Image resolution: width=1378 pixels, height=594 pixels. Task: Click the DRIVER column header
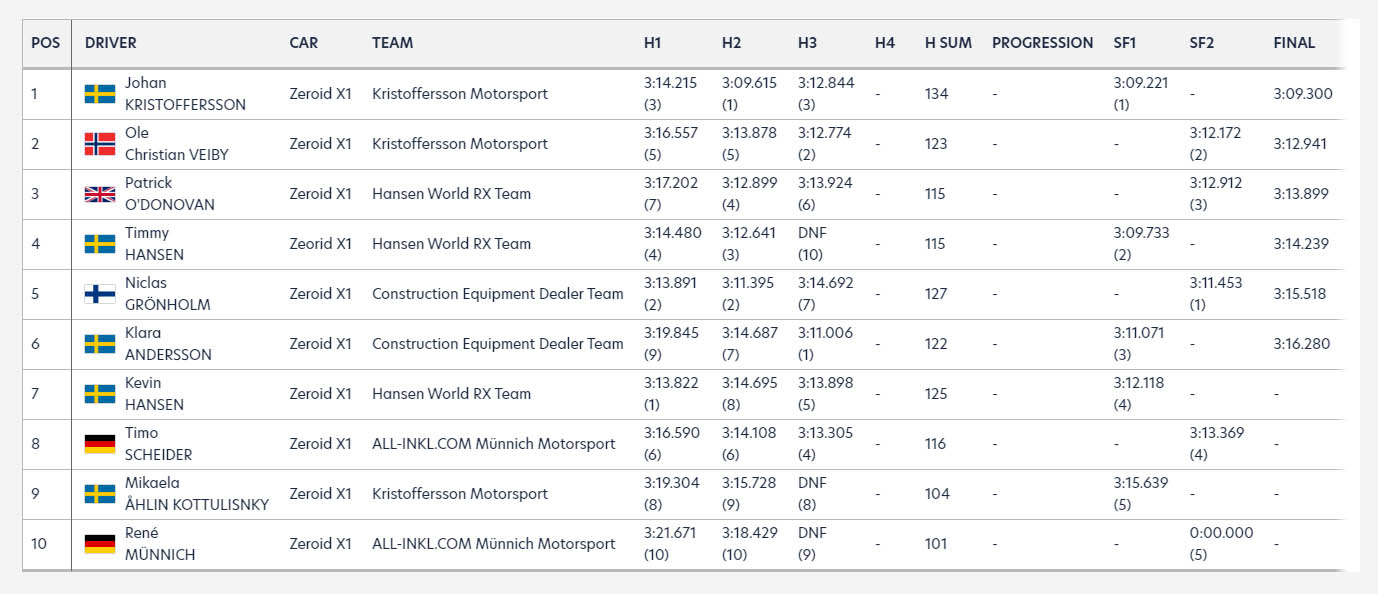click(111, 43)
